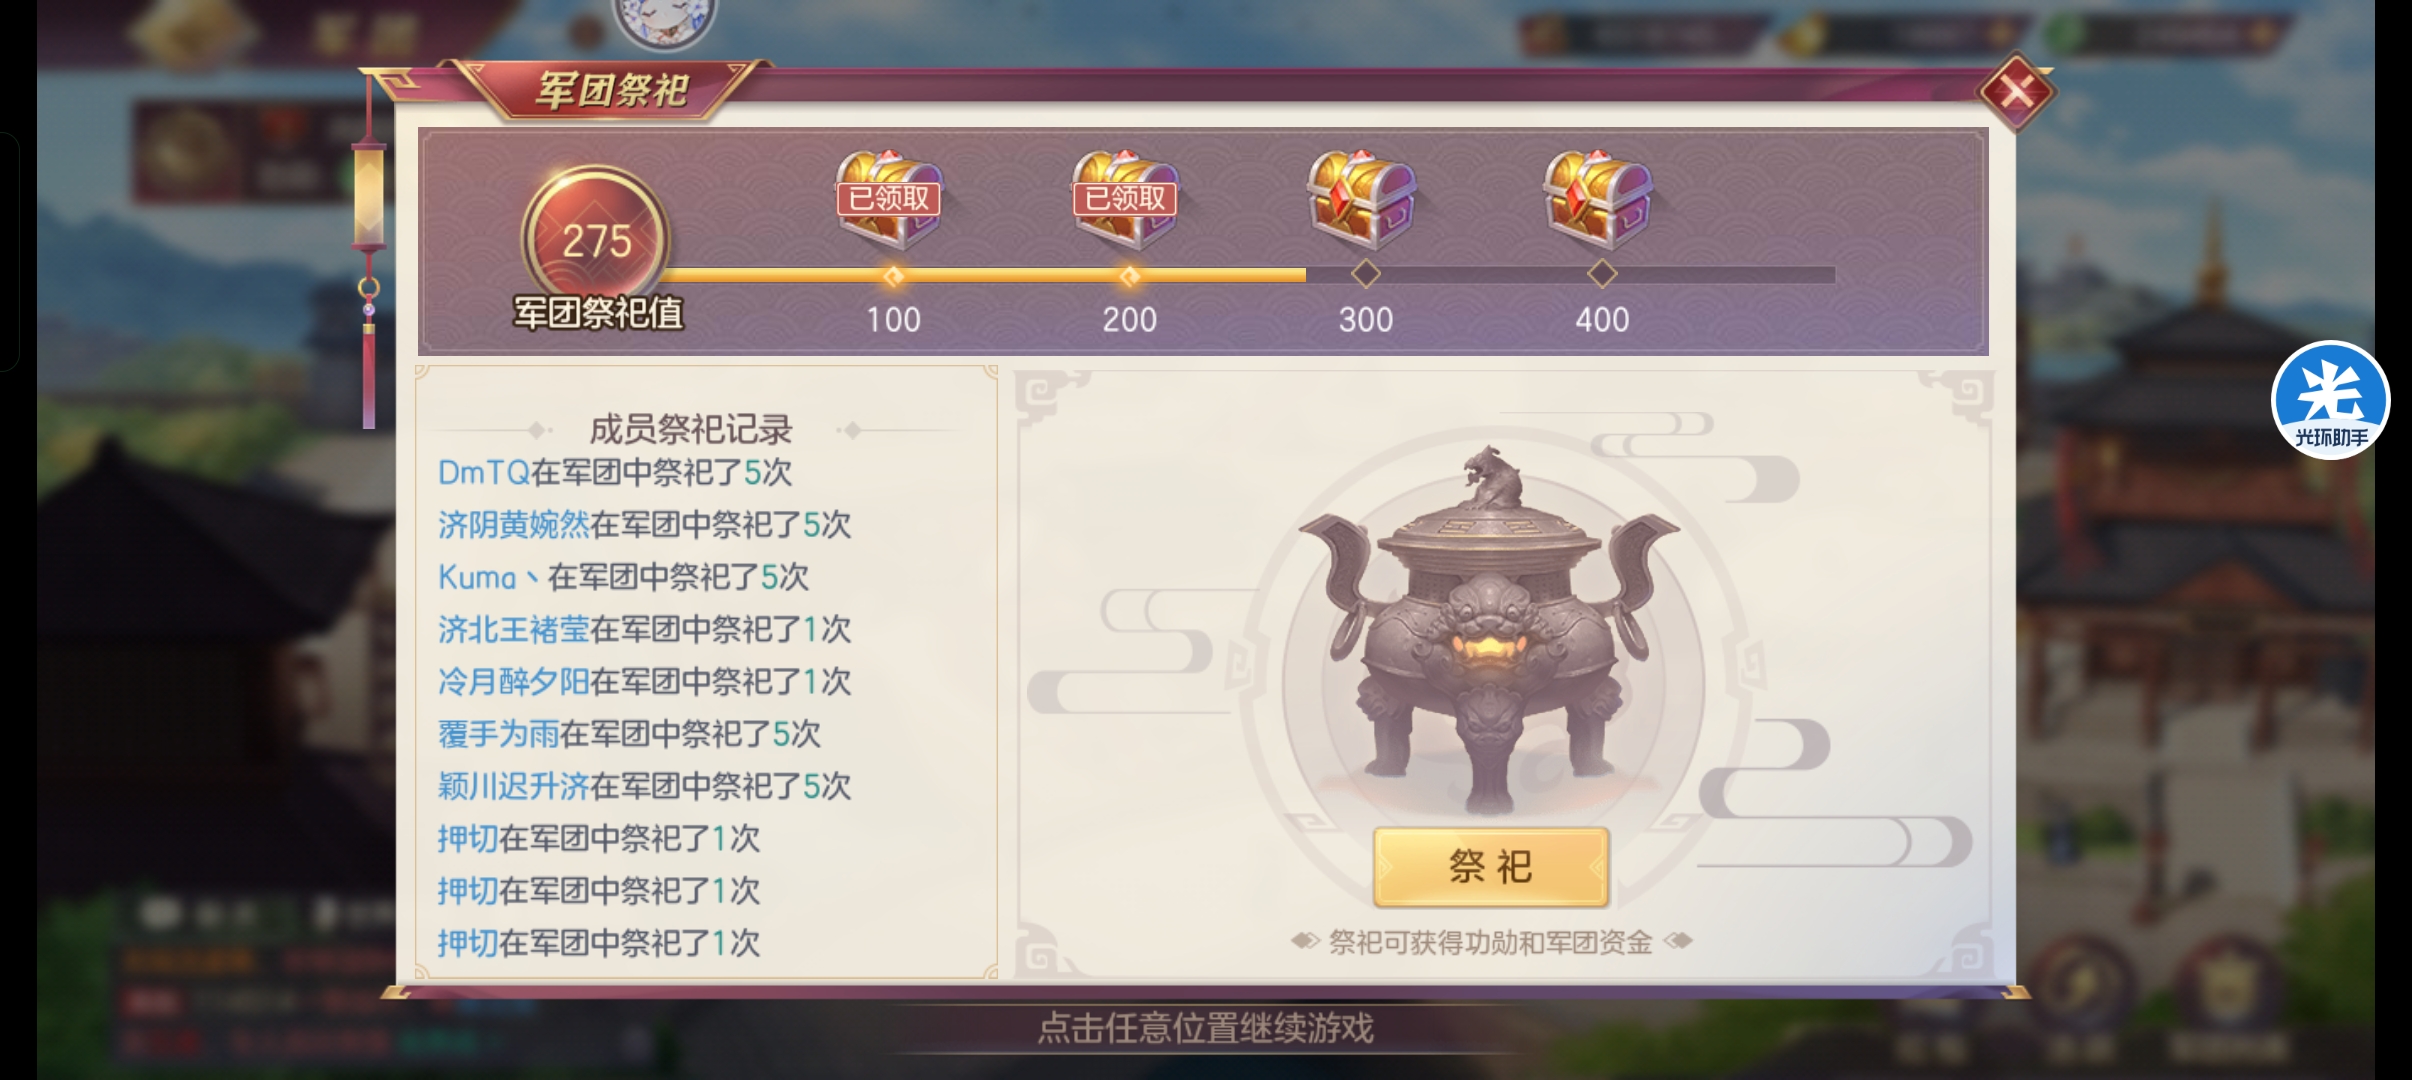This screenshot has width=2412, height=1080.
Task: Tap the 300-point treasure chest reward
Action: (x=1362, y=200)
